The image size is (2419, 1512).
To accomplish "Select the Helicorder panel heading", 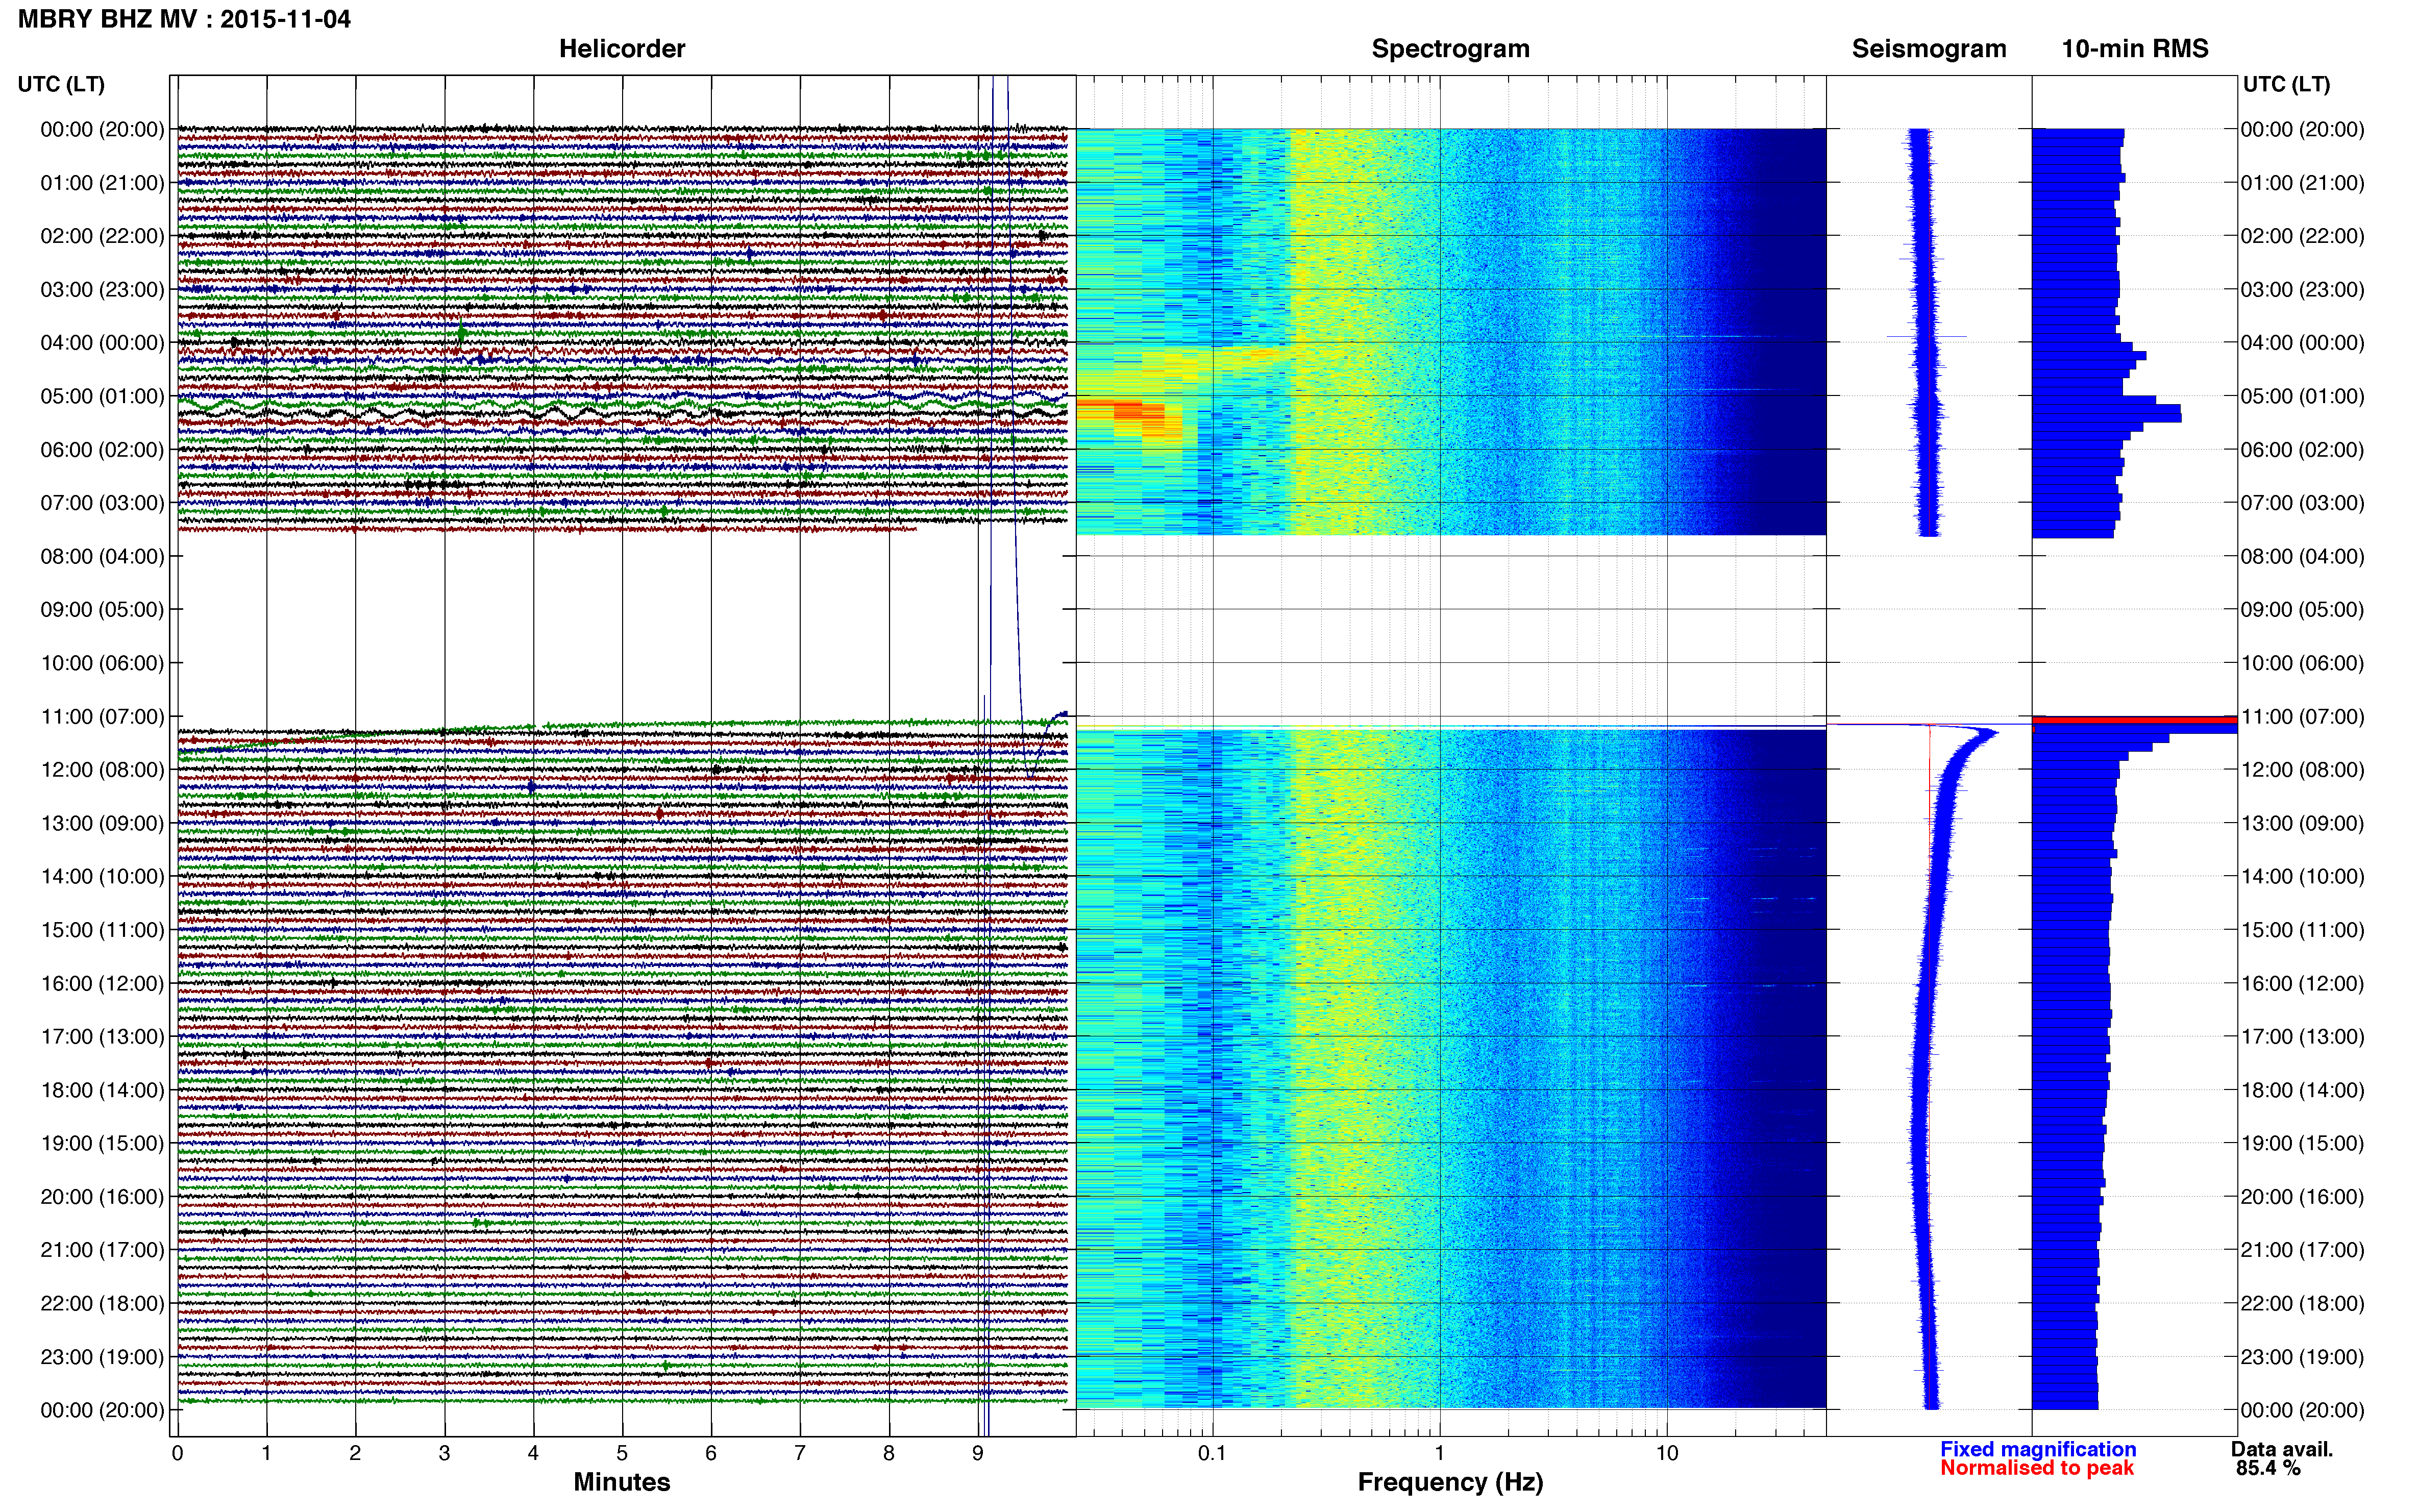I will 622,49.
